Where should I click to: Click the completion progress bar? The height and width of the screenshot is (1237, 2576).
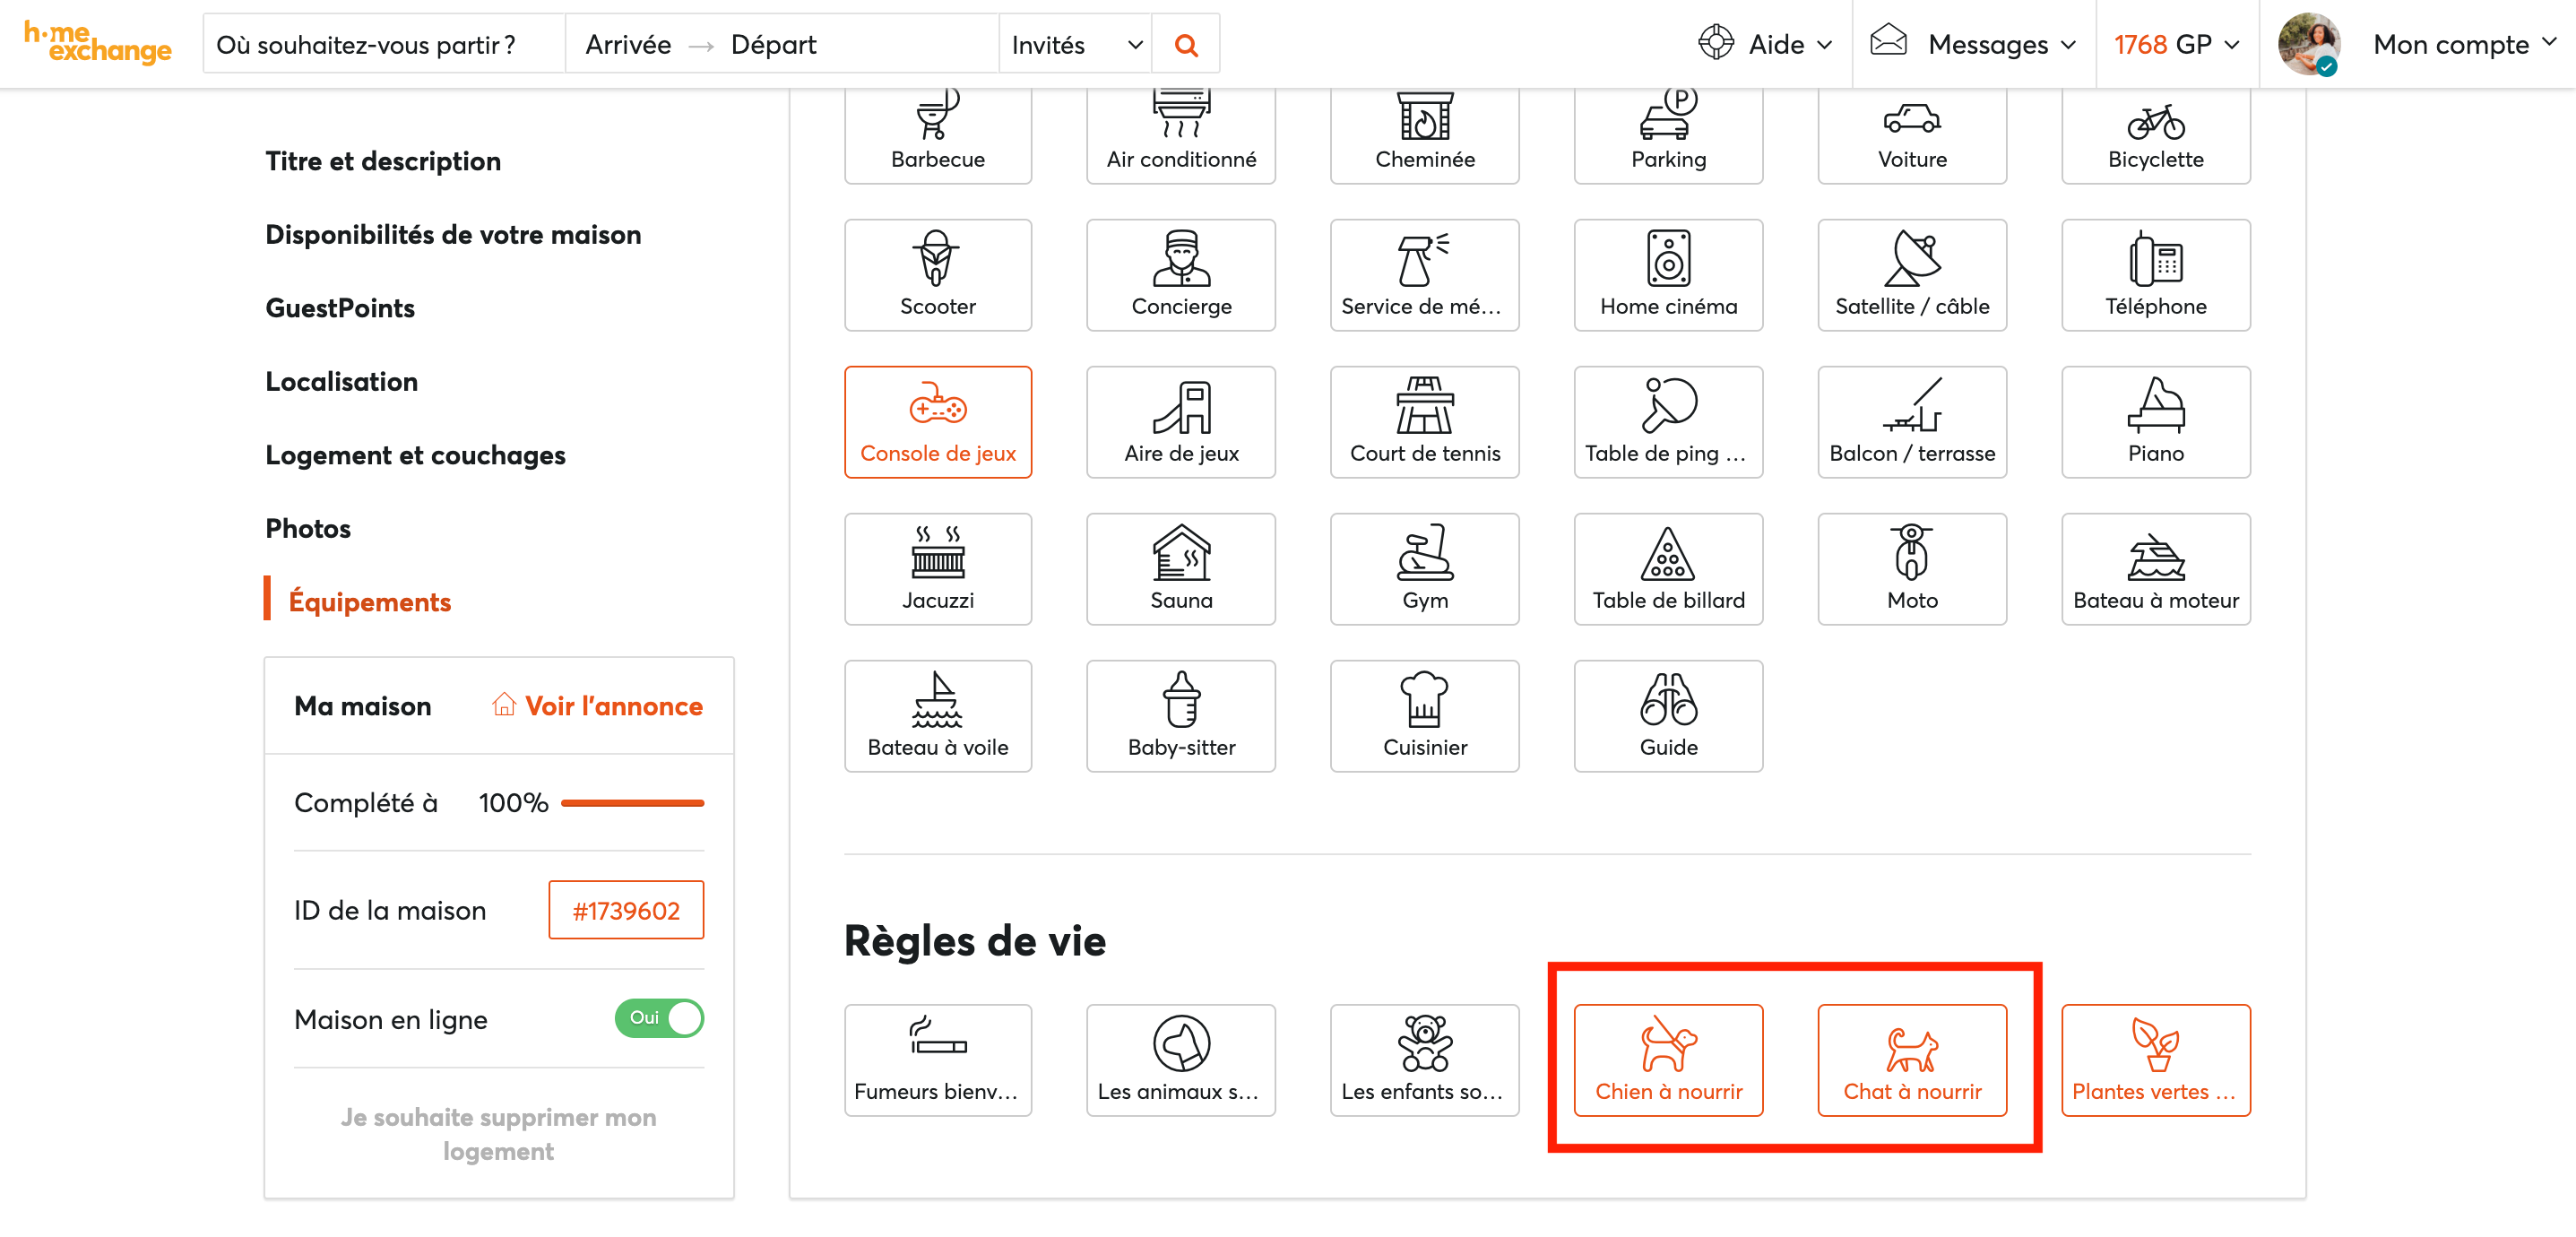click(632, 803)
